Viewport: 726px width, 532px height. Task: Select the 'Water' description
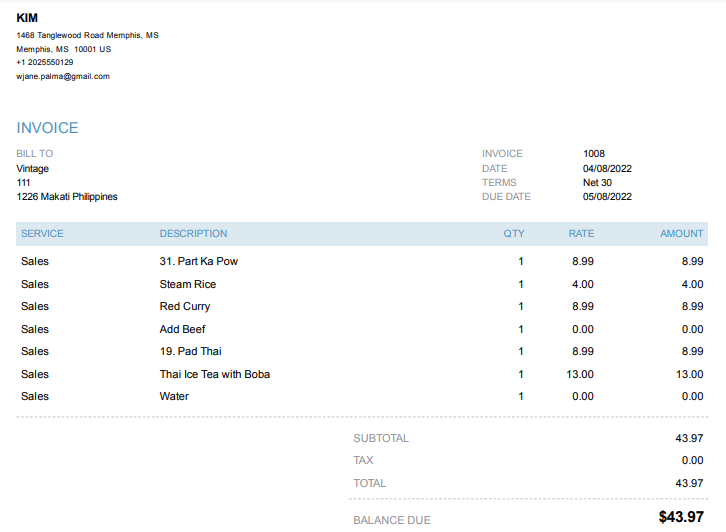(174, 396)
